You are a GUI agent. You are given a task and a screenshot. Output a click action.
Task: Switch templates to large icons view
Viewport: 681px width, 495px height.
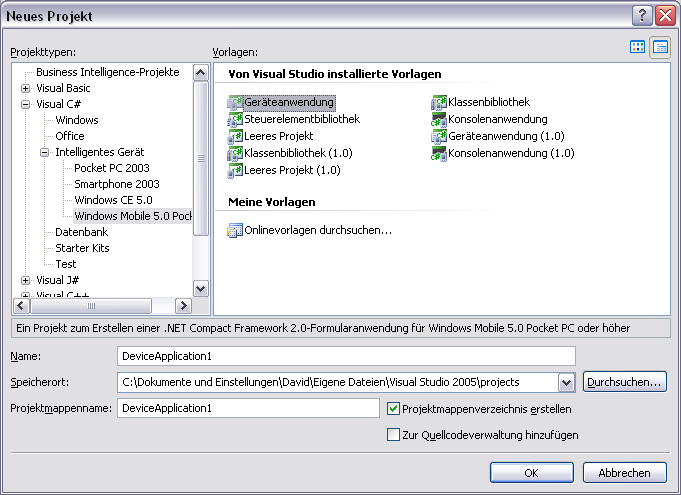tap(637, 47)
